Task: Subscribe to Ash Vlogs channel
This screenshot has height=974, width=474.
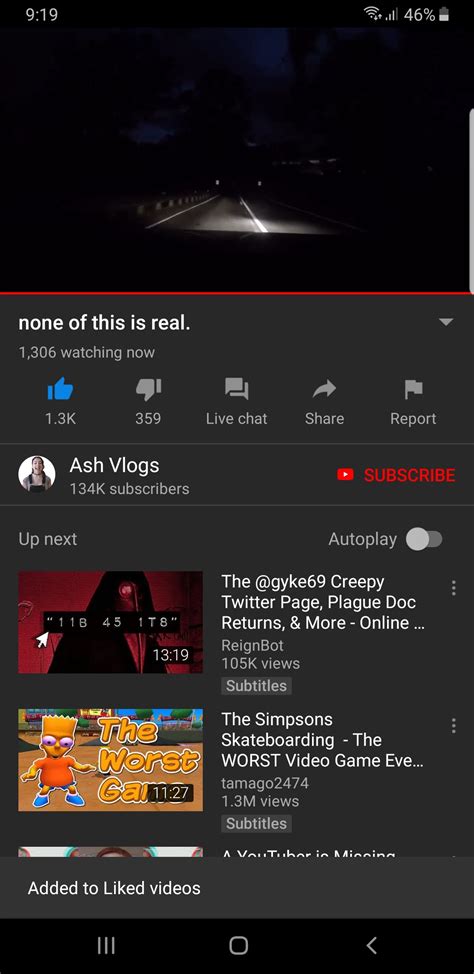Action: tap(396, 475)
